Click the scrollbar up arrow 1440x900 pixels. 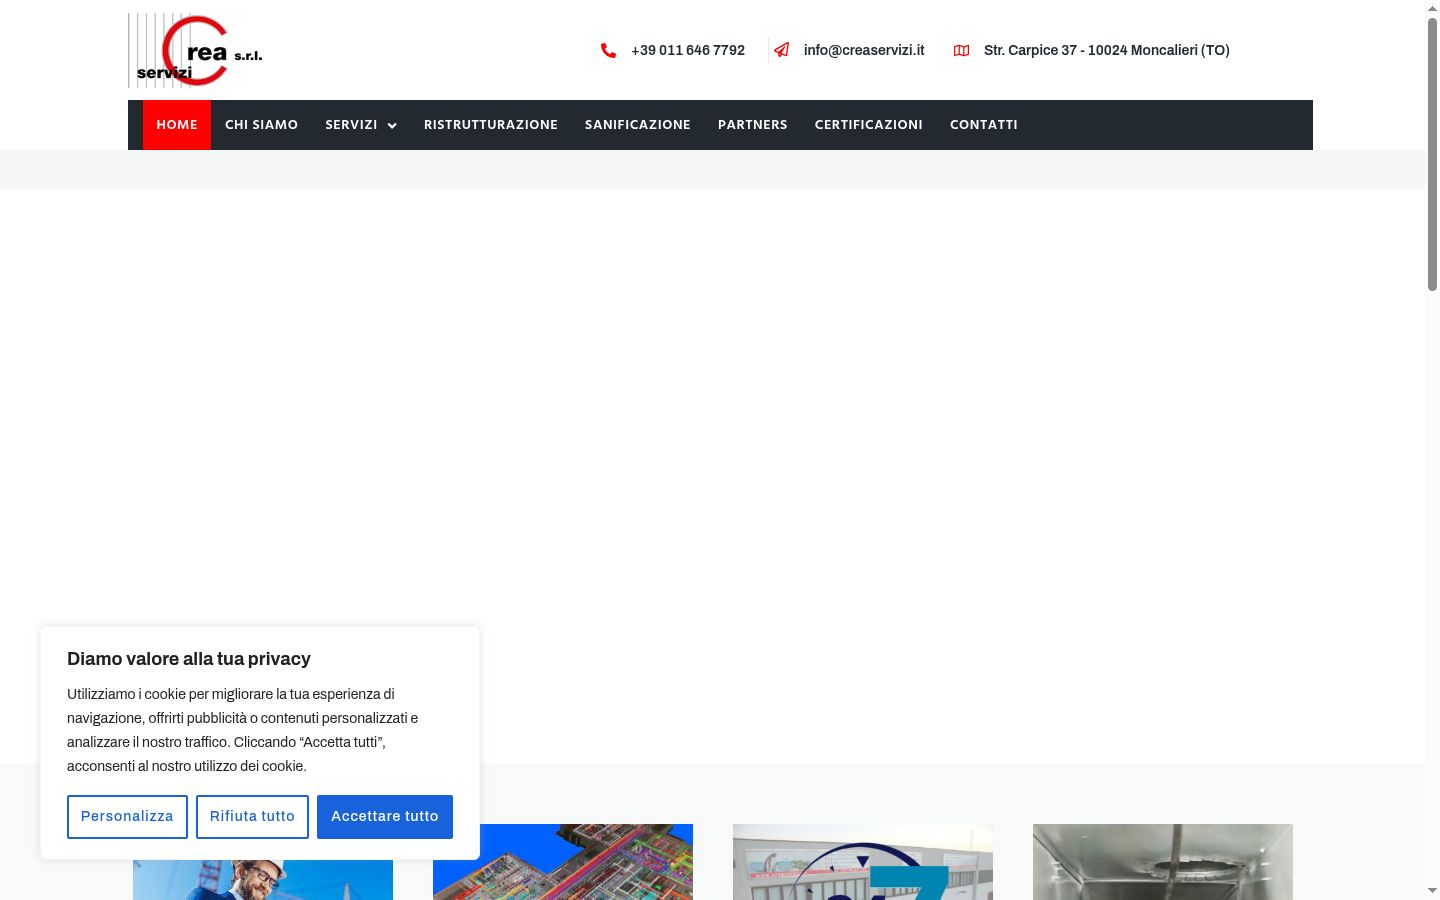[1432, 8]
